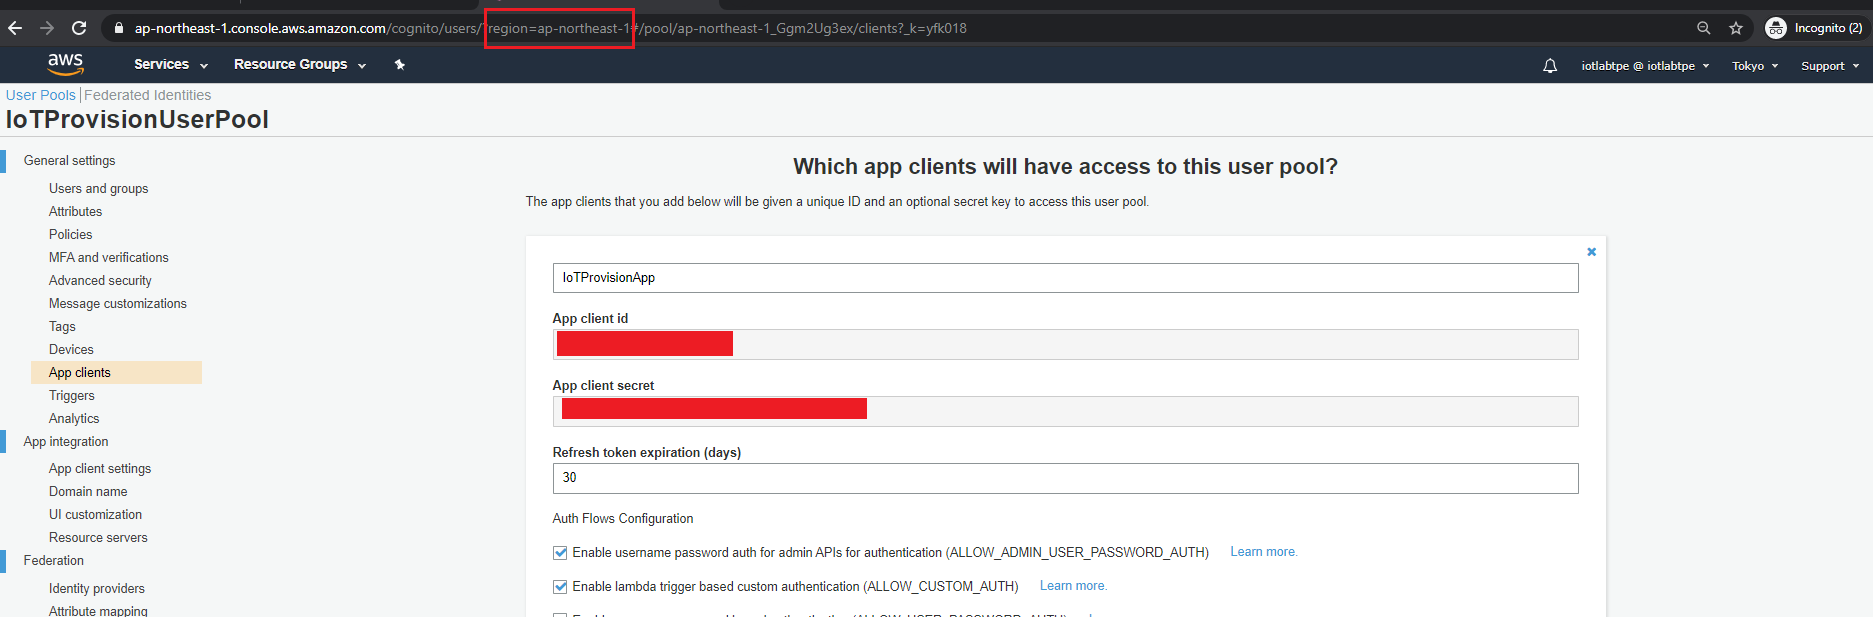Open Message customizations

(118, 304)
